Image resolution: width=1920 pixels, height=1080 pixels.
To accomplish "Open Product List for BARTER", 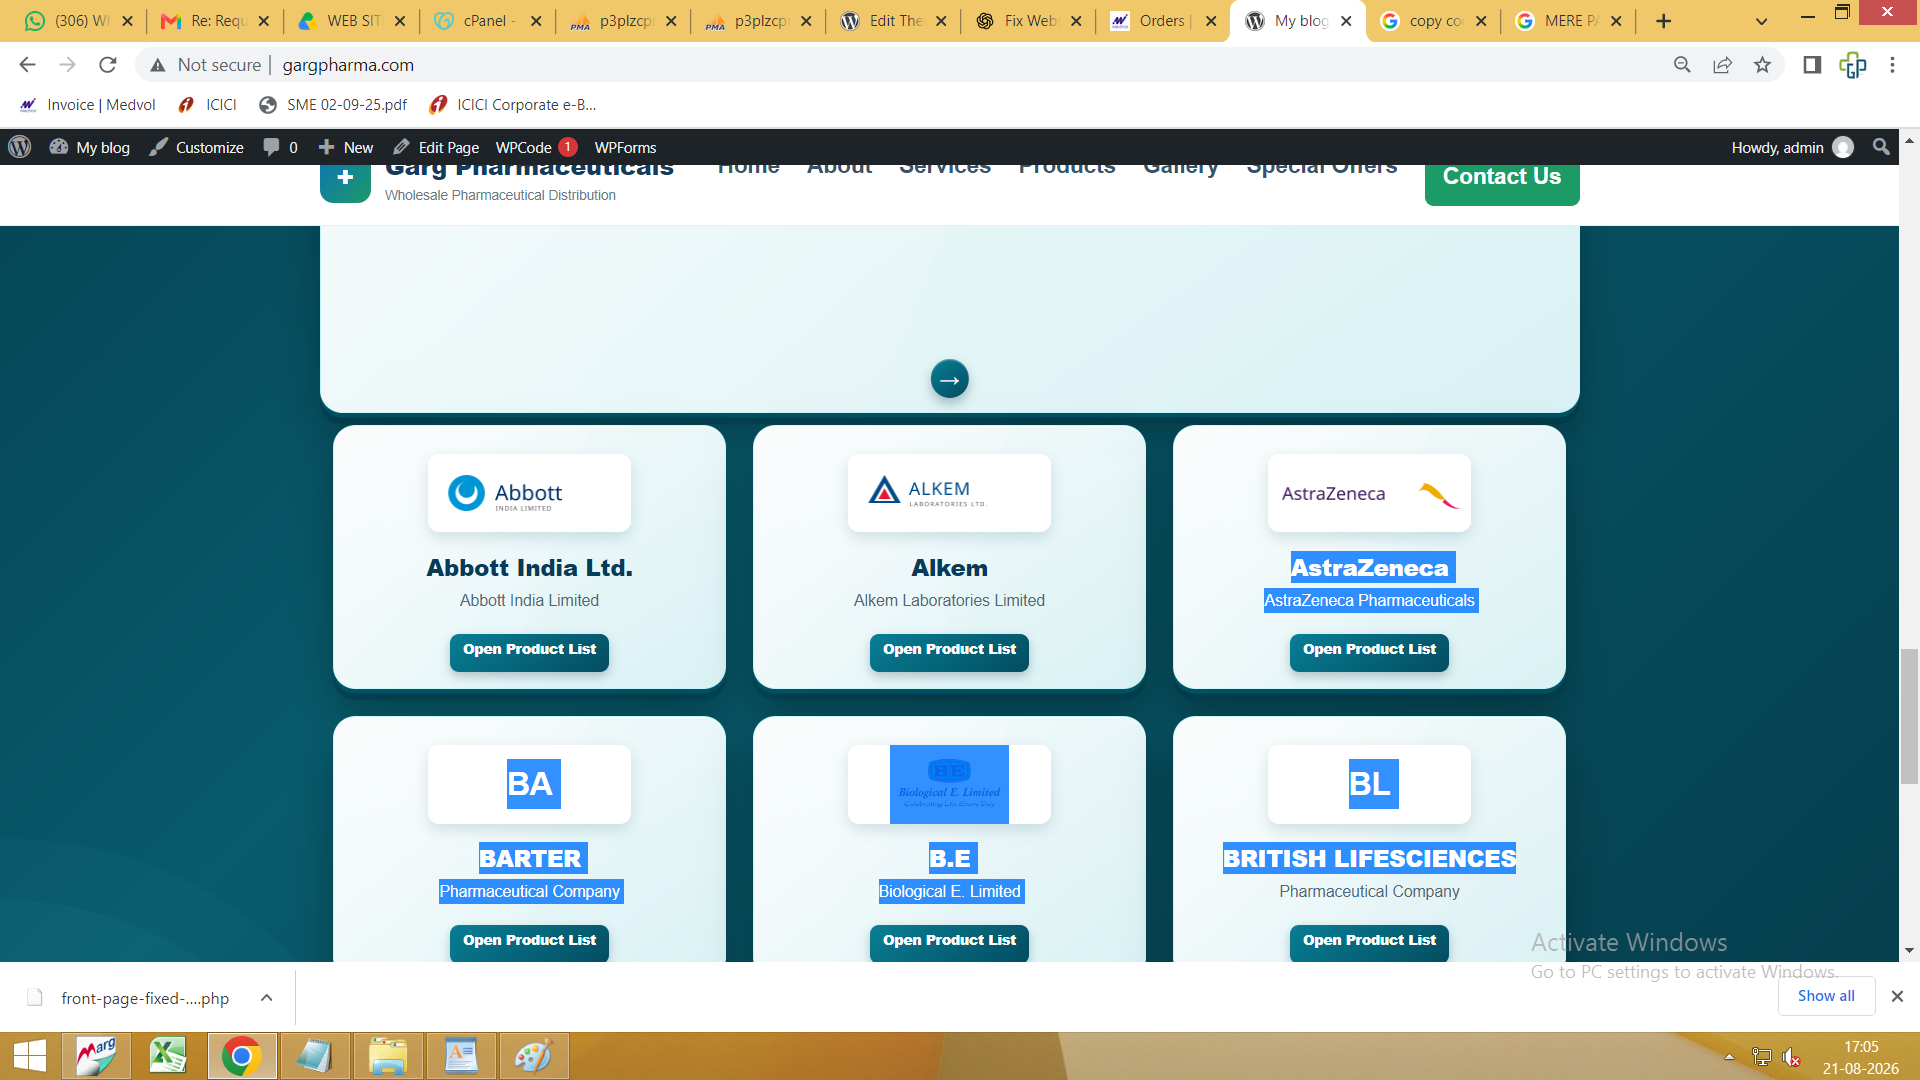I will point(529,941).
